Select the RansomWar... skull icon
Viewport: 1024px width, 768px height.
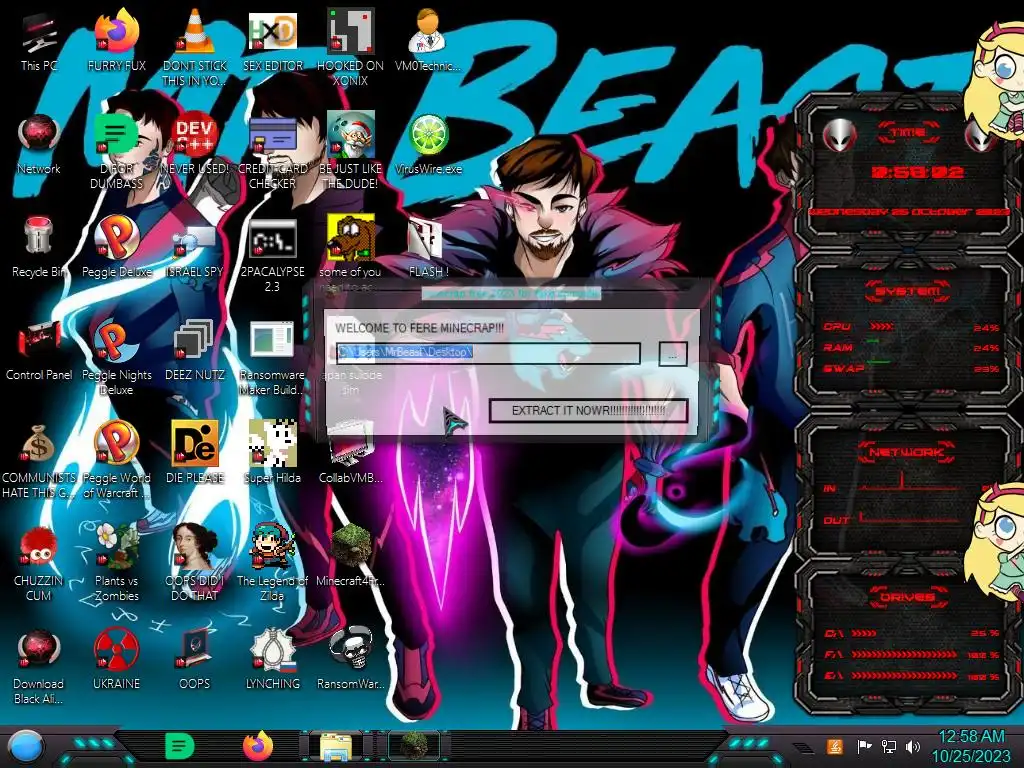click(x=350, y=649)
